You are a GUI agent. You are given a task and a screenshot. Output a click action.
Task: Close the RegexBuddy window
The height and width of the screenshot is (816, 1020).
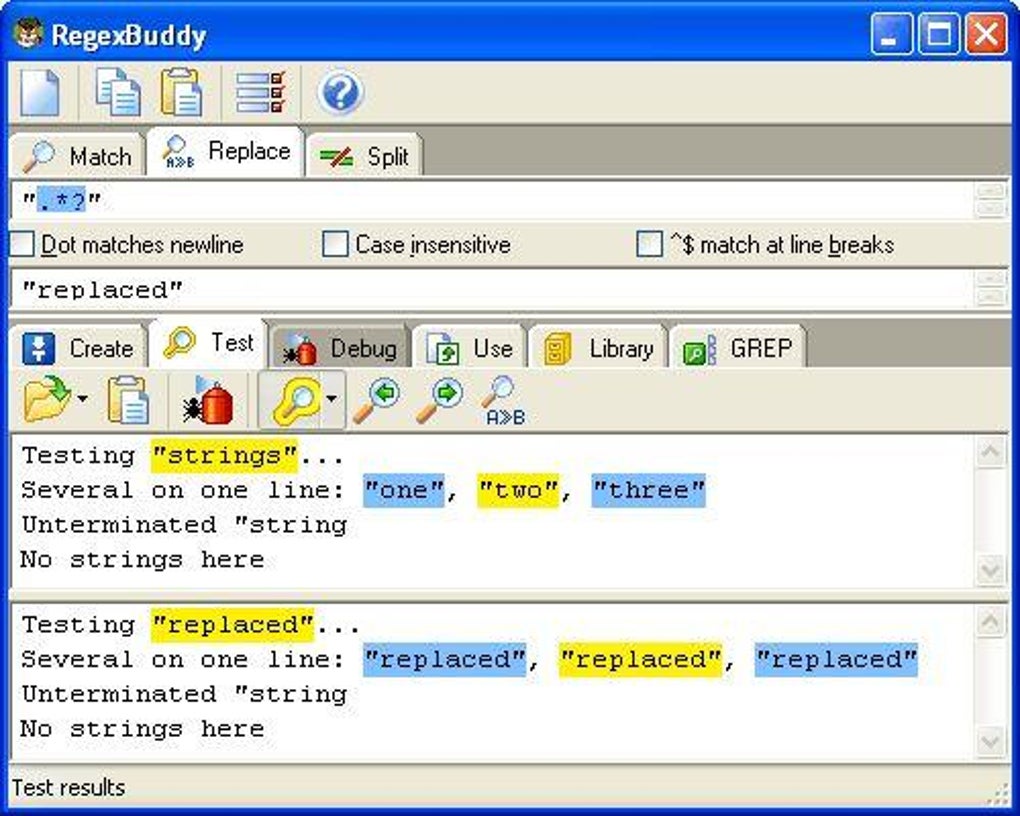coord(986,34)
